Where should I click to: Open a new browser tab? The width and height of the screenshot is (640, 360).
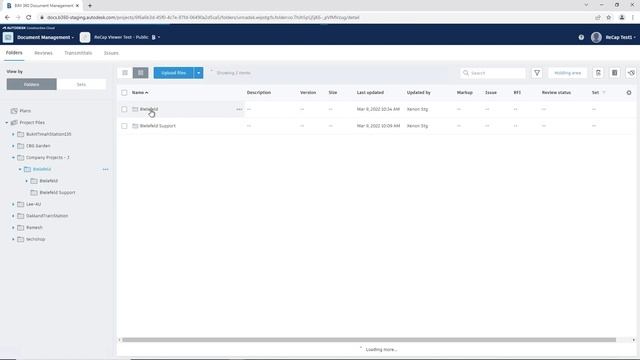point(90,5)
